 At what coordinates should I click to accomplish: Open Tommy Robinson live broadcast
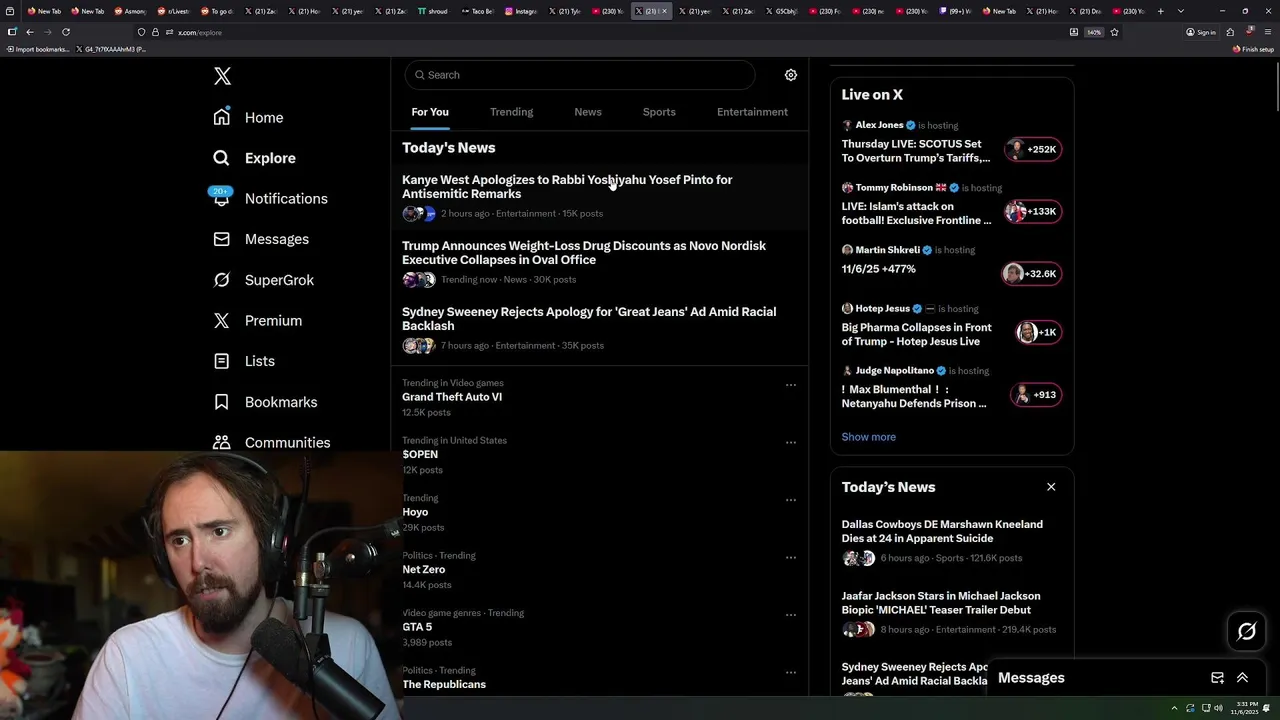click(x=951, y=206)
